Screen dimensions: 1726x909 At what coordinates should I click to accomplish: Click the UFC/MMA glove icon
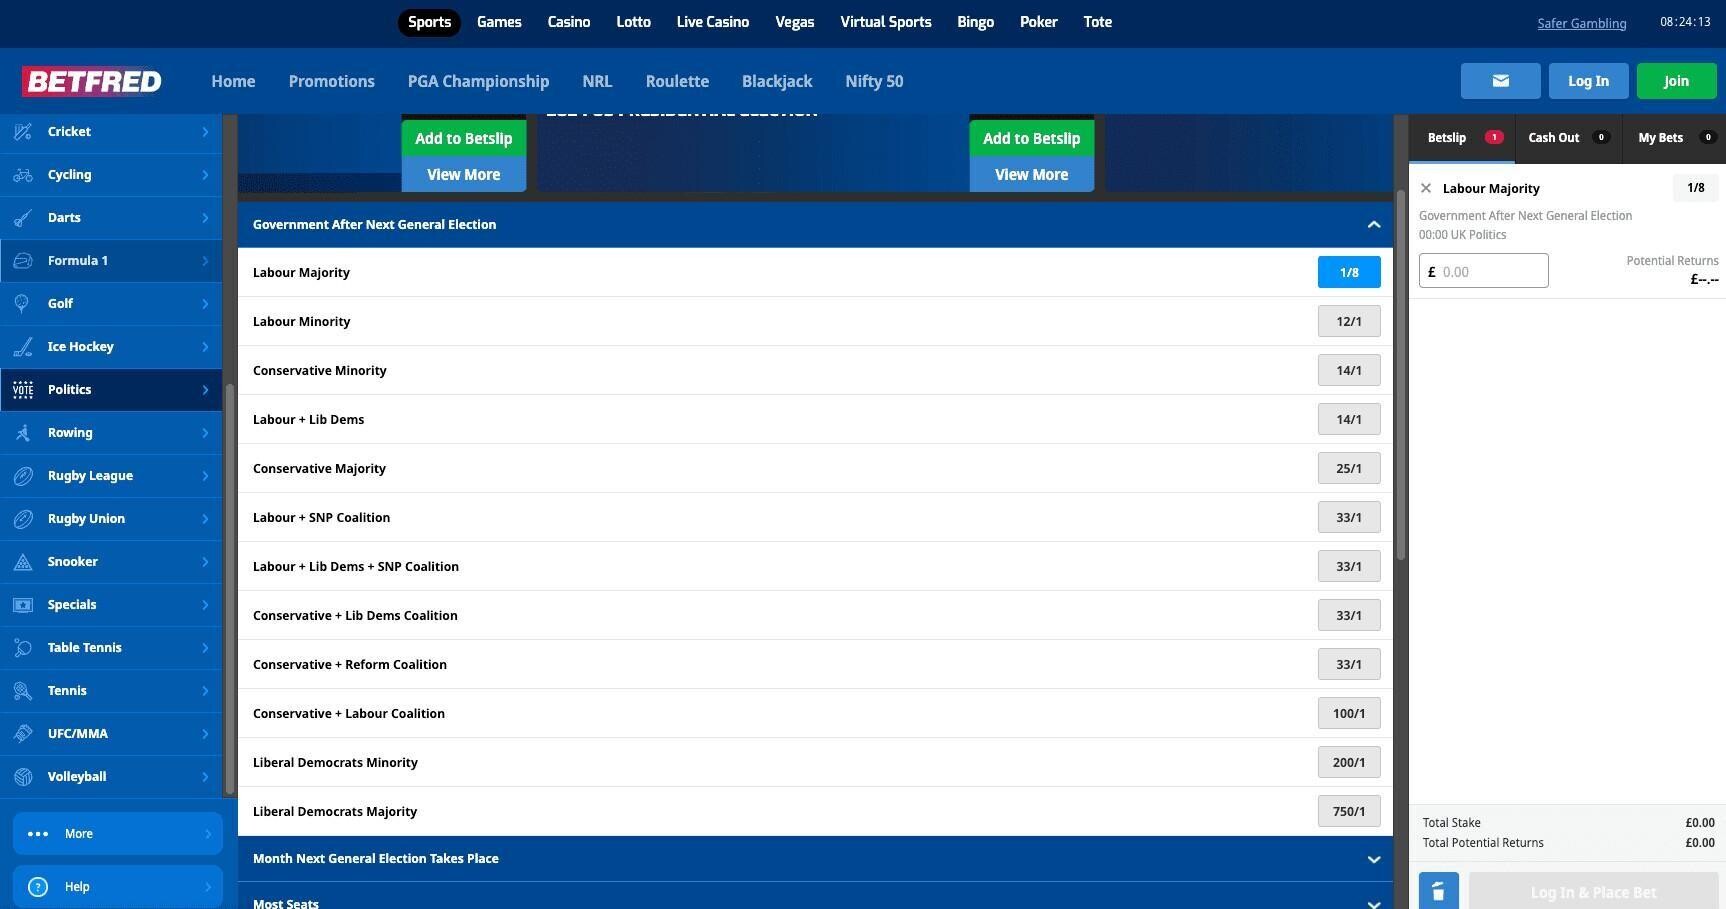pos(23,733)
